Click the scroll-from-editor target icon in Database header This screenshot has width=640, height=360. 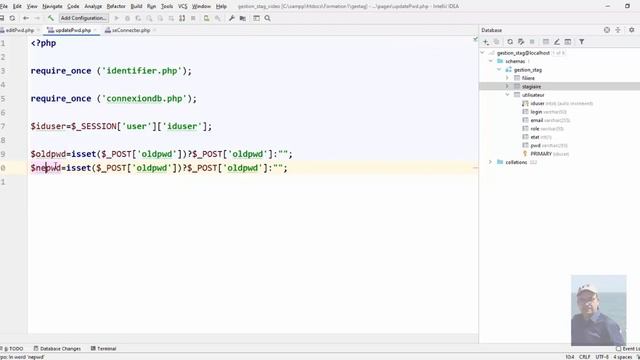607,30
